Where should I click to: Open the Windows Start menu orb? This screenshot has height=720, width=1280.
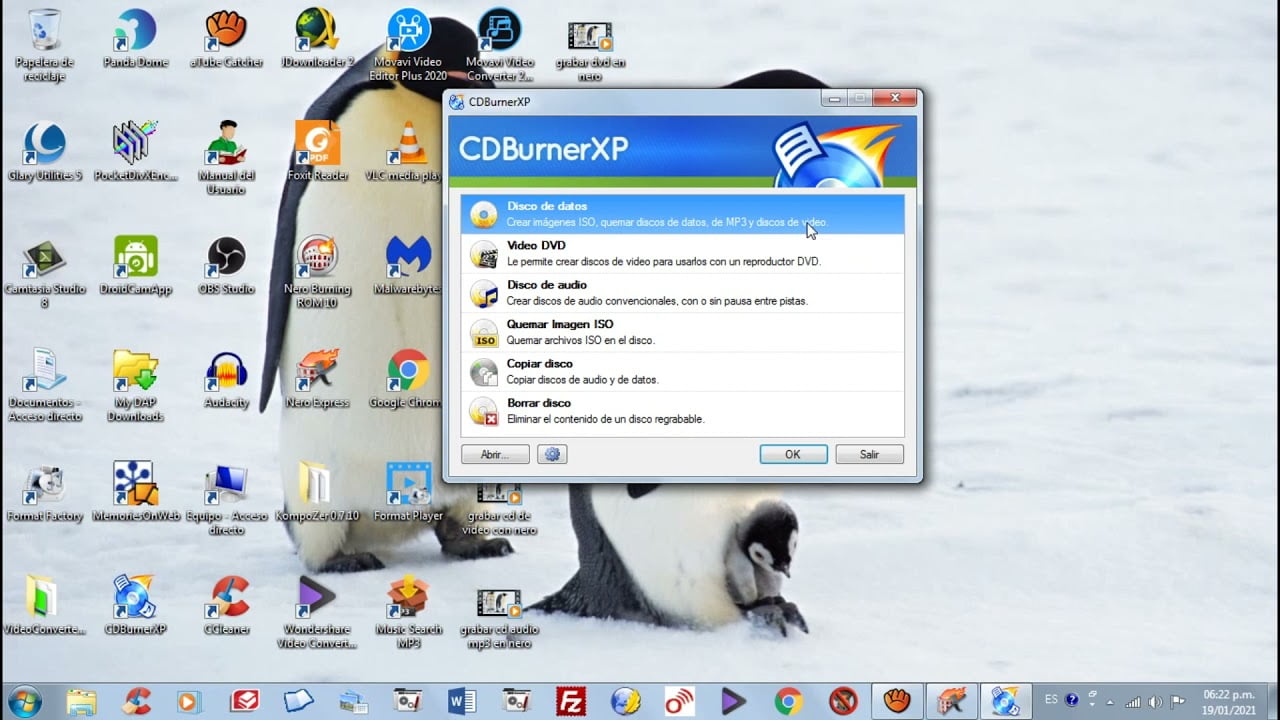coord(24,700)
